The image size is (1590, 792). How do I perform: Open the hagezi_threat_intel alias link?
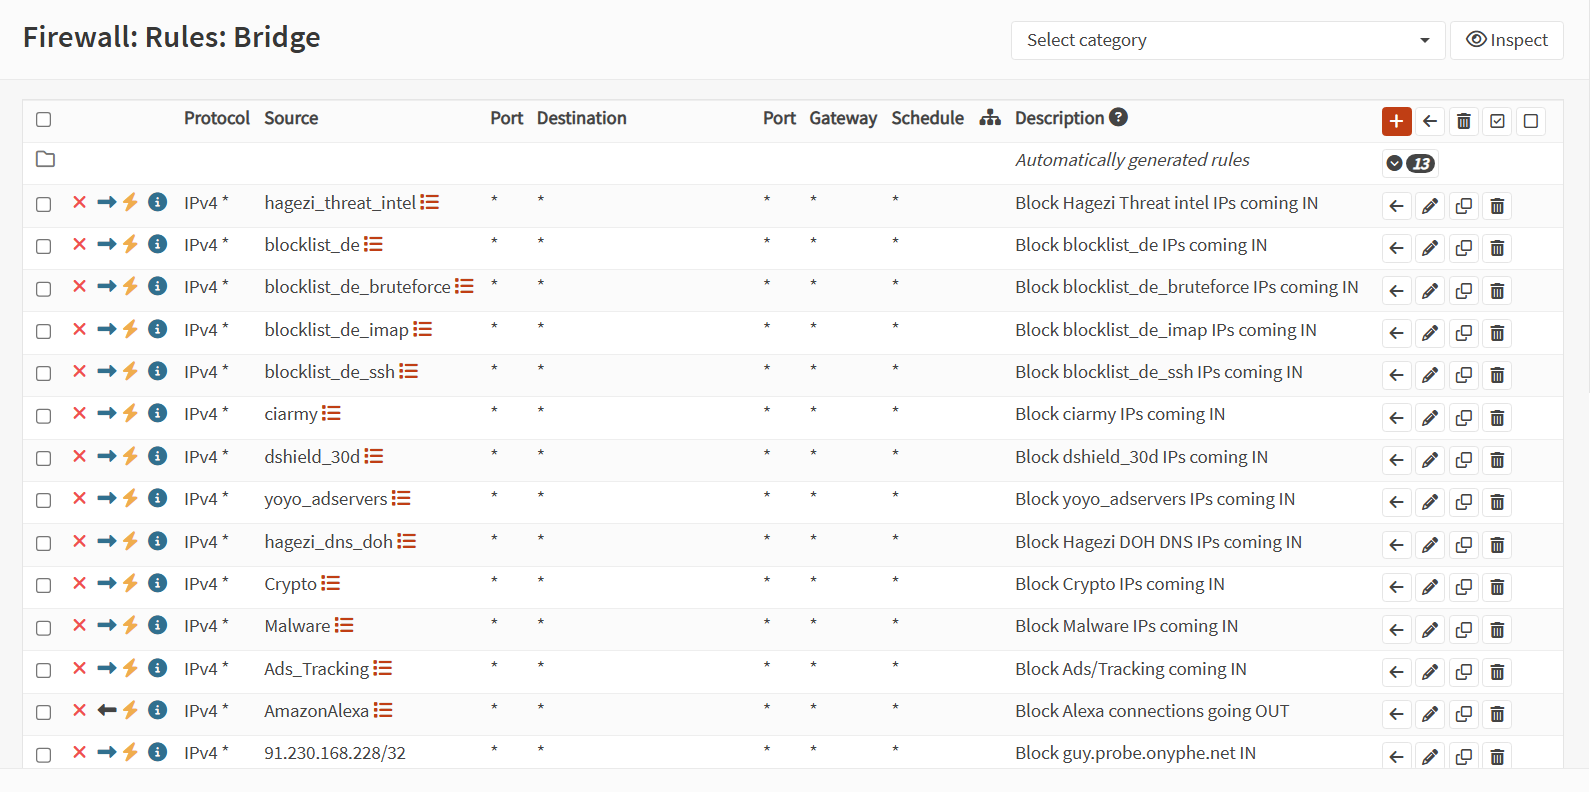coord(340,203)
